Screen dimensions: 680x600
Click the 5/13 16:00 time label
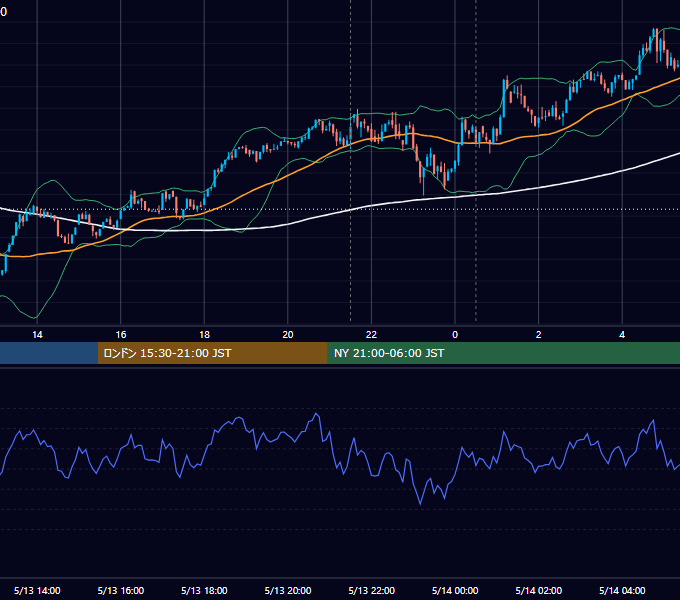(121, 590)
